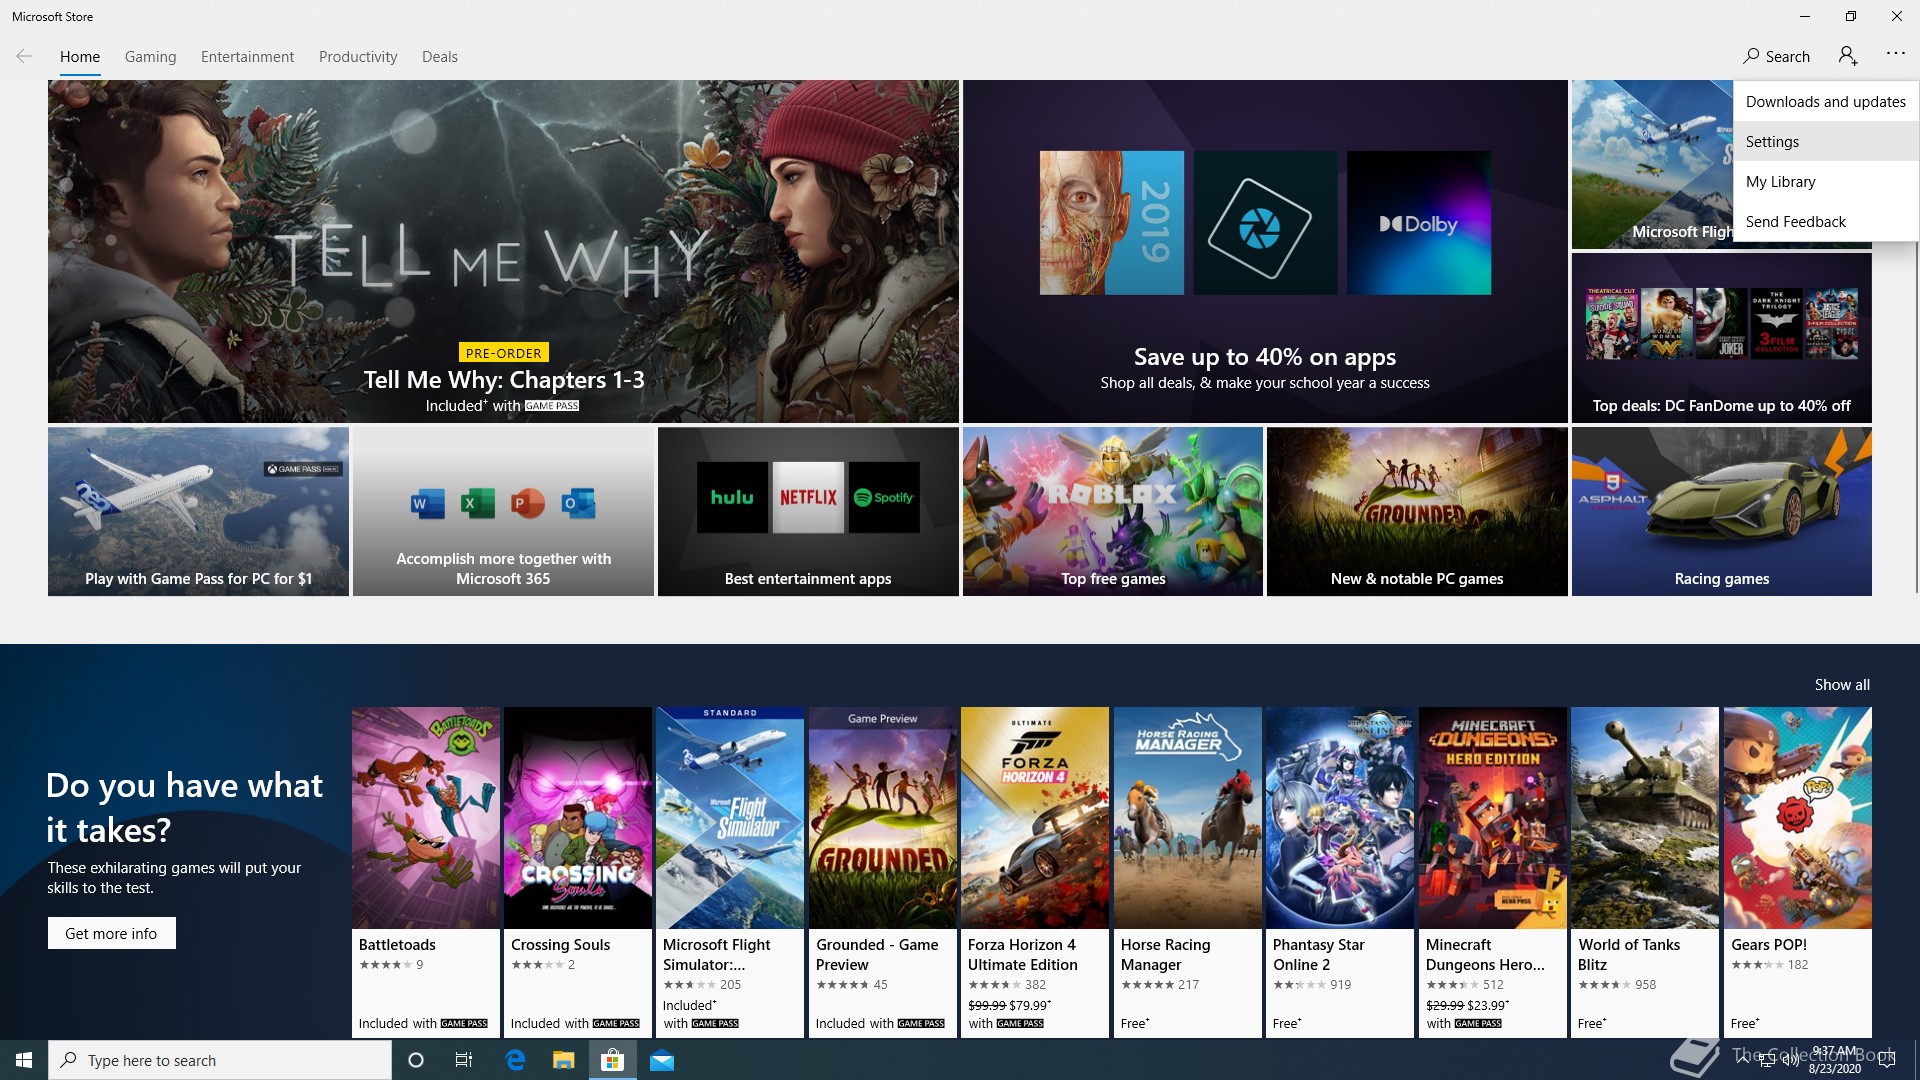Open the account sign-in person icon
1920x1080 pixels.
pos(1848,56)
